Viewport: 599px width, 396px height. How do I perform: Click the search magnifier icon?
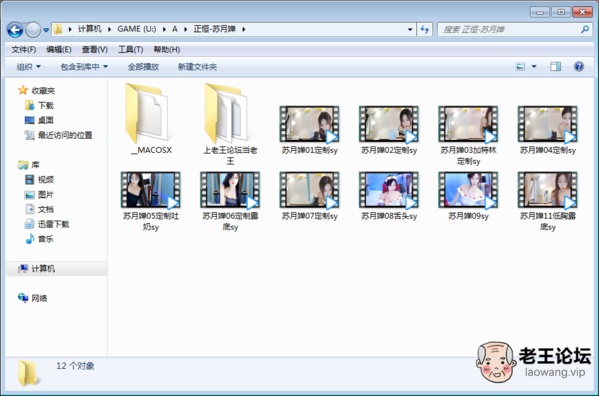pos(584,29)
